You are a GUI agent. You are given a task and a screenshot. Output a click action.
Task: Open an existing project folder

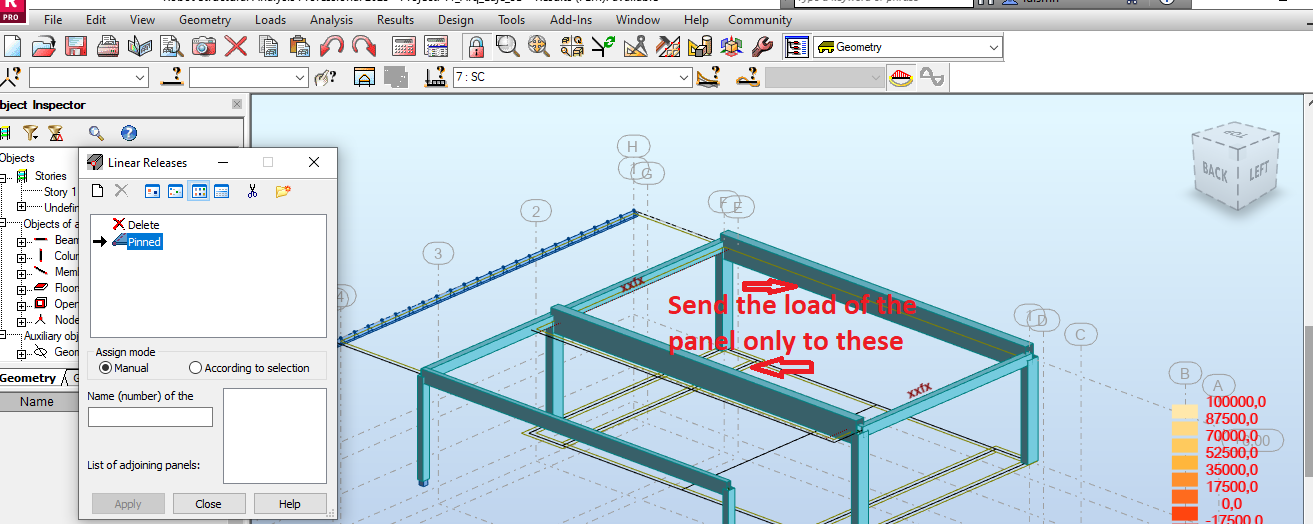click(x=43, y=46)
